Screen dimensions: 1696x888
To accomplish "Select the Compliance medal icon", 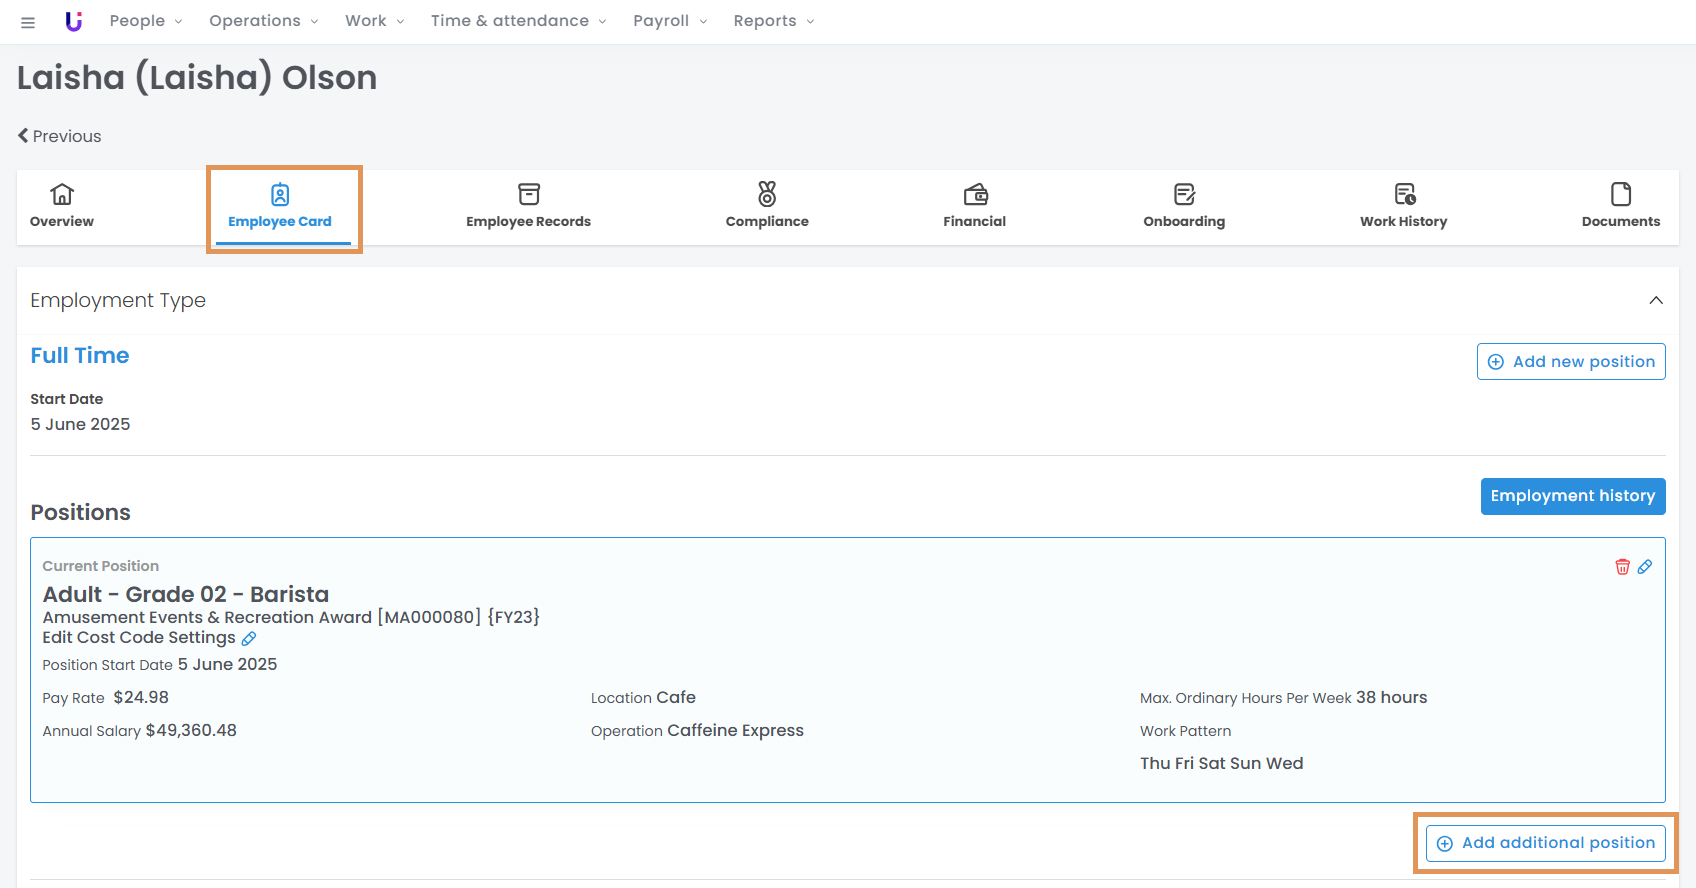I will [x=767, y=194].
